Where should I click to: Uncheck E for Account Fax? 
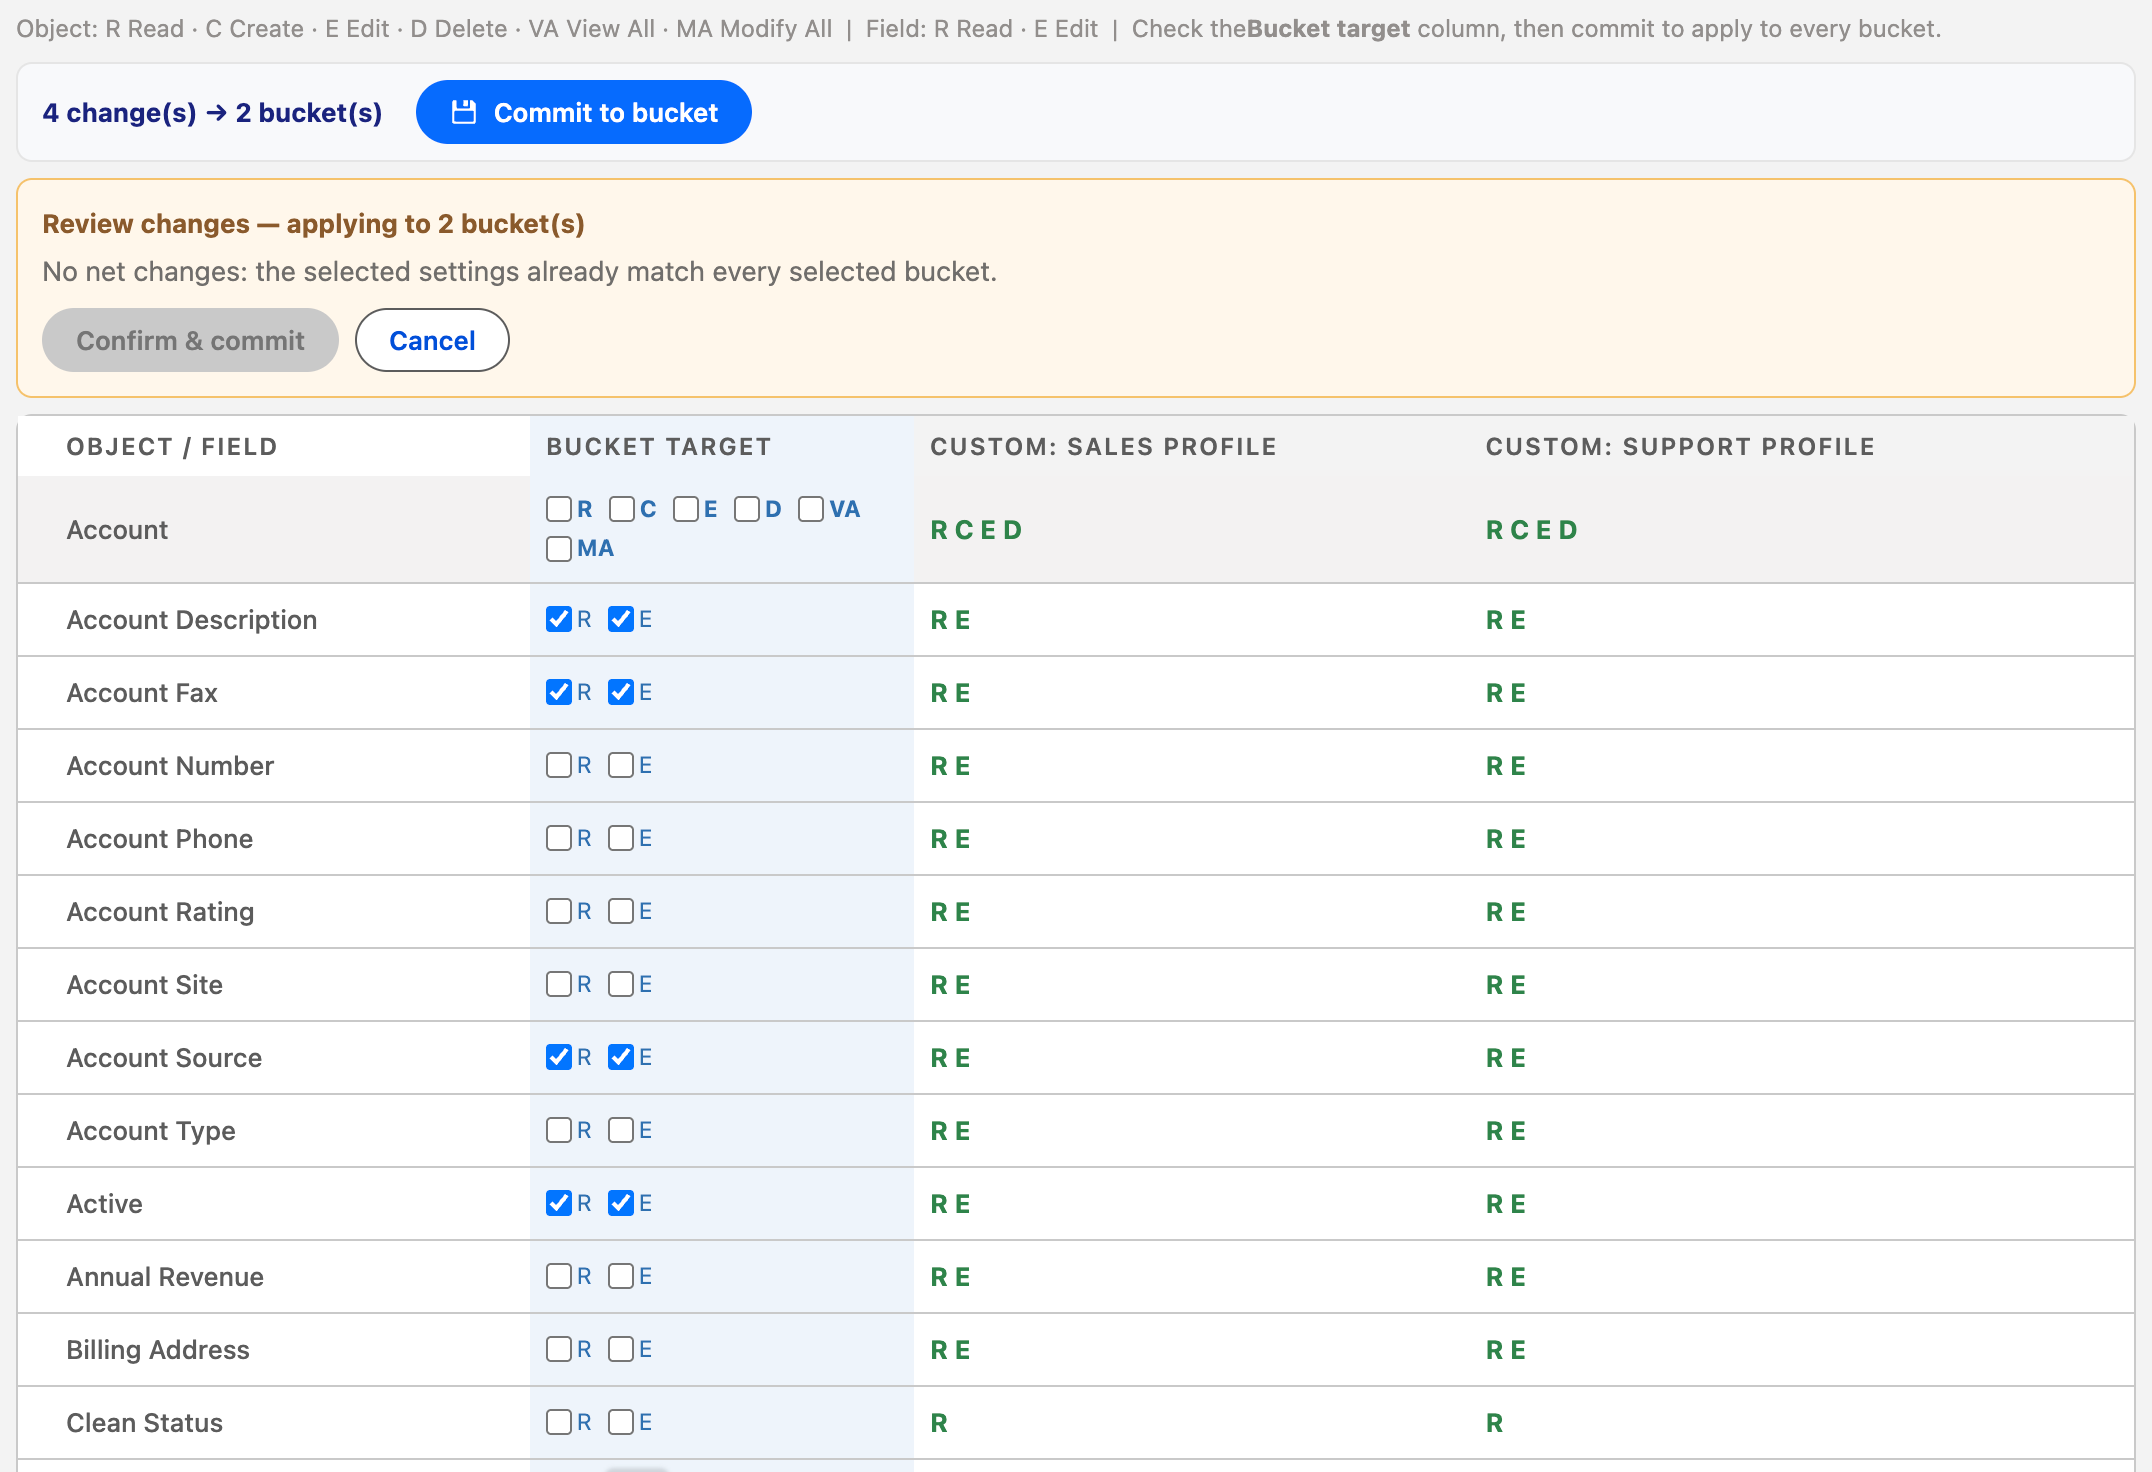coord(621,692)
